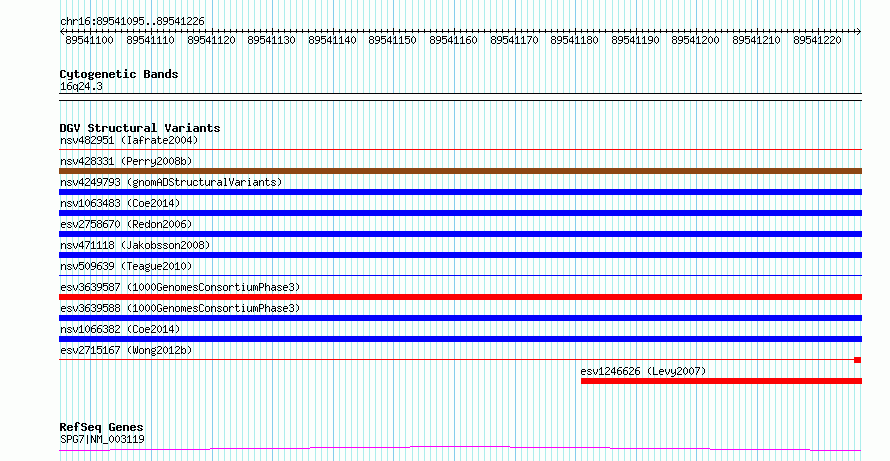Screen dimensions: 890x461
Task: Click the DGV Structural Variants track title
Action: [140, 128]
